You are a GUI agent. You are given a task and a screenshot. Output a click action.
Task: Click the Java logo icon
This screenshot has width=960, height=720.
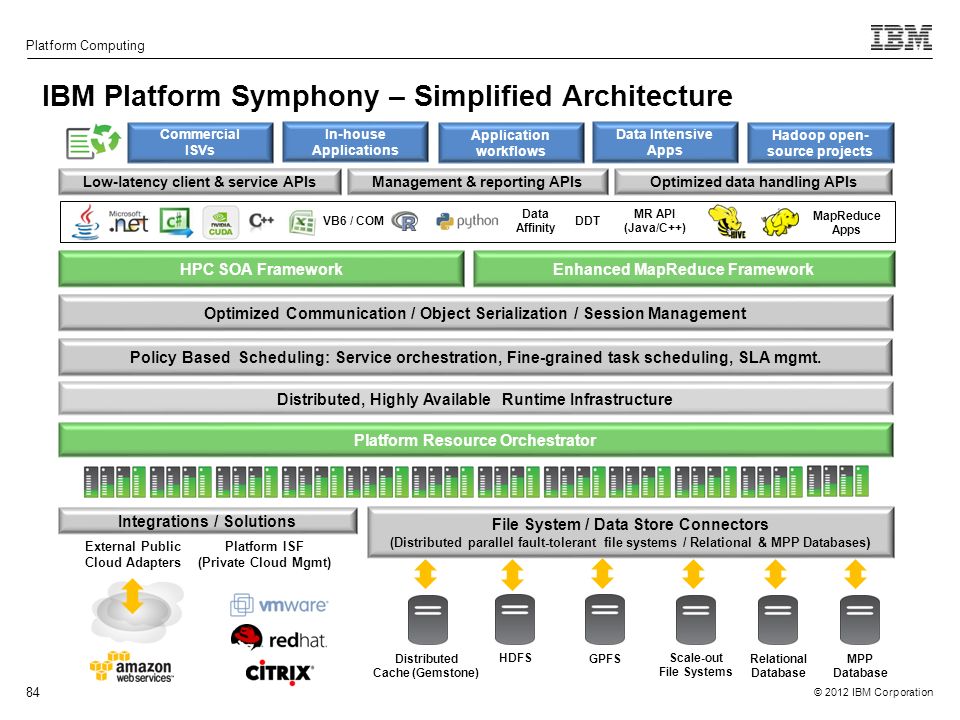point(86,222)
